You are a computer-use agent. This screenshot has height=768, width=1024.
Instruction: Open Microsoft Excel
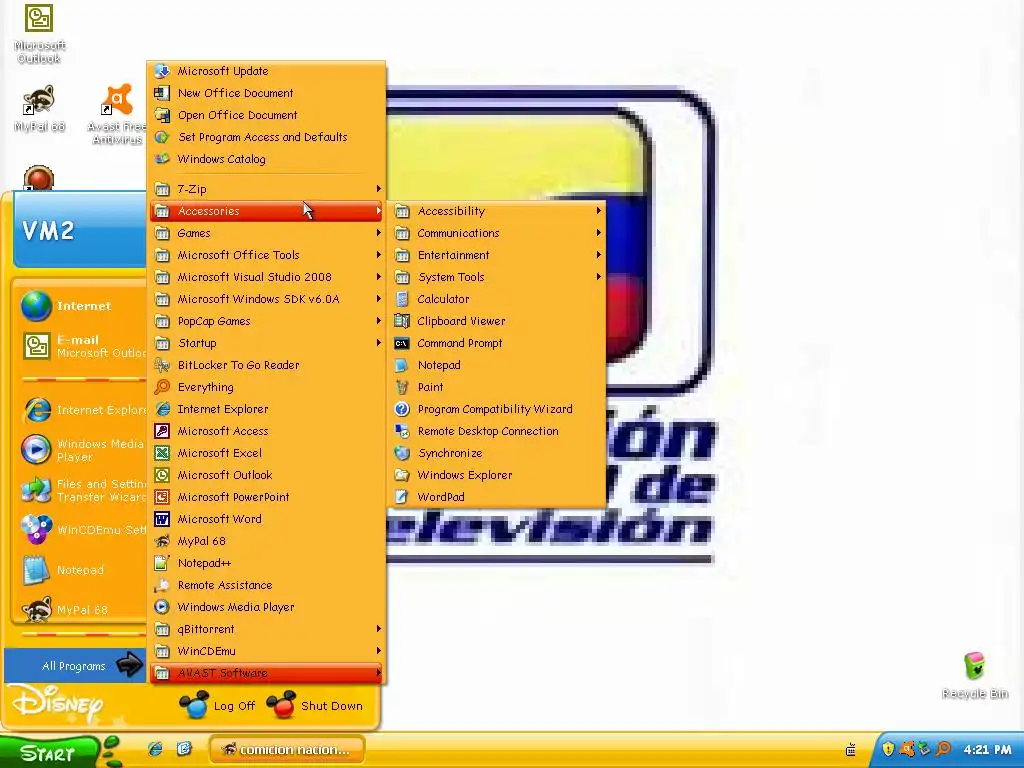point(266,453)
